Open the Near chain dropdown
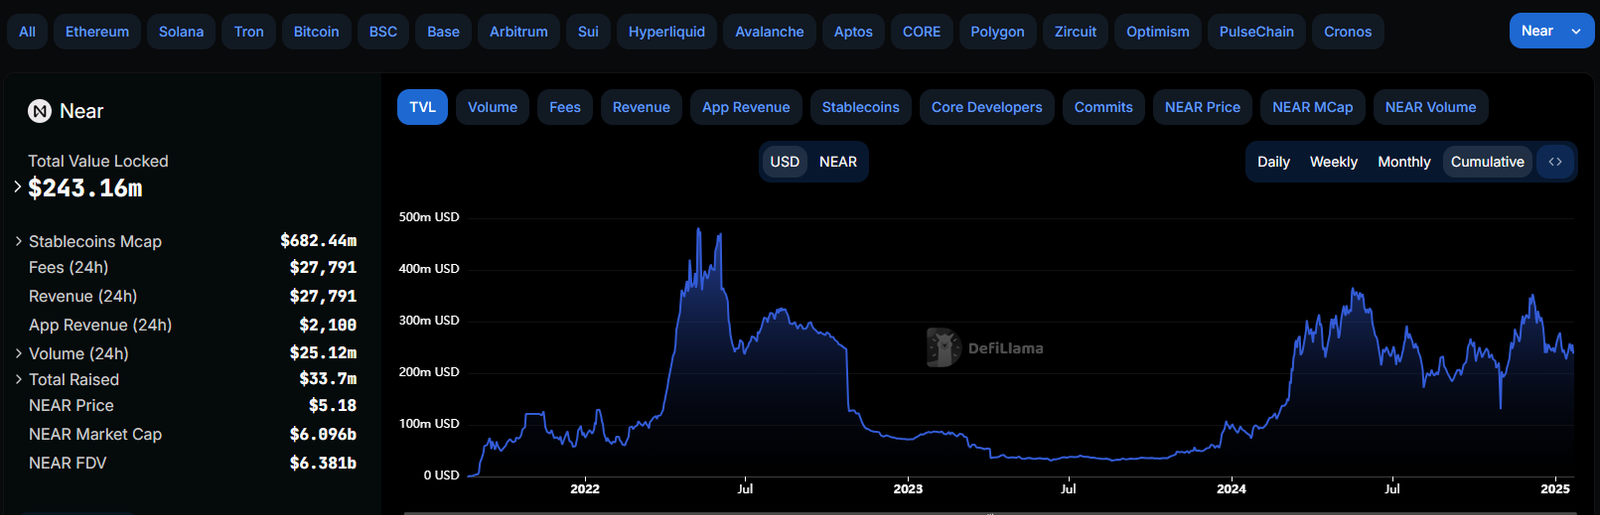 tap(1551, 31)
